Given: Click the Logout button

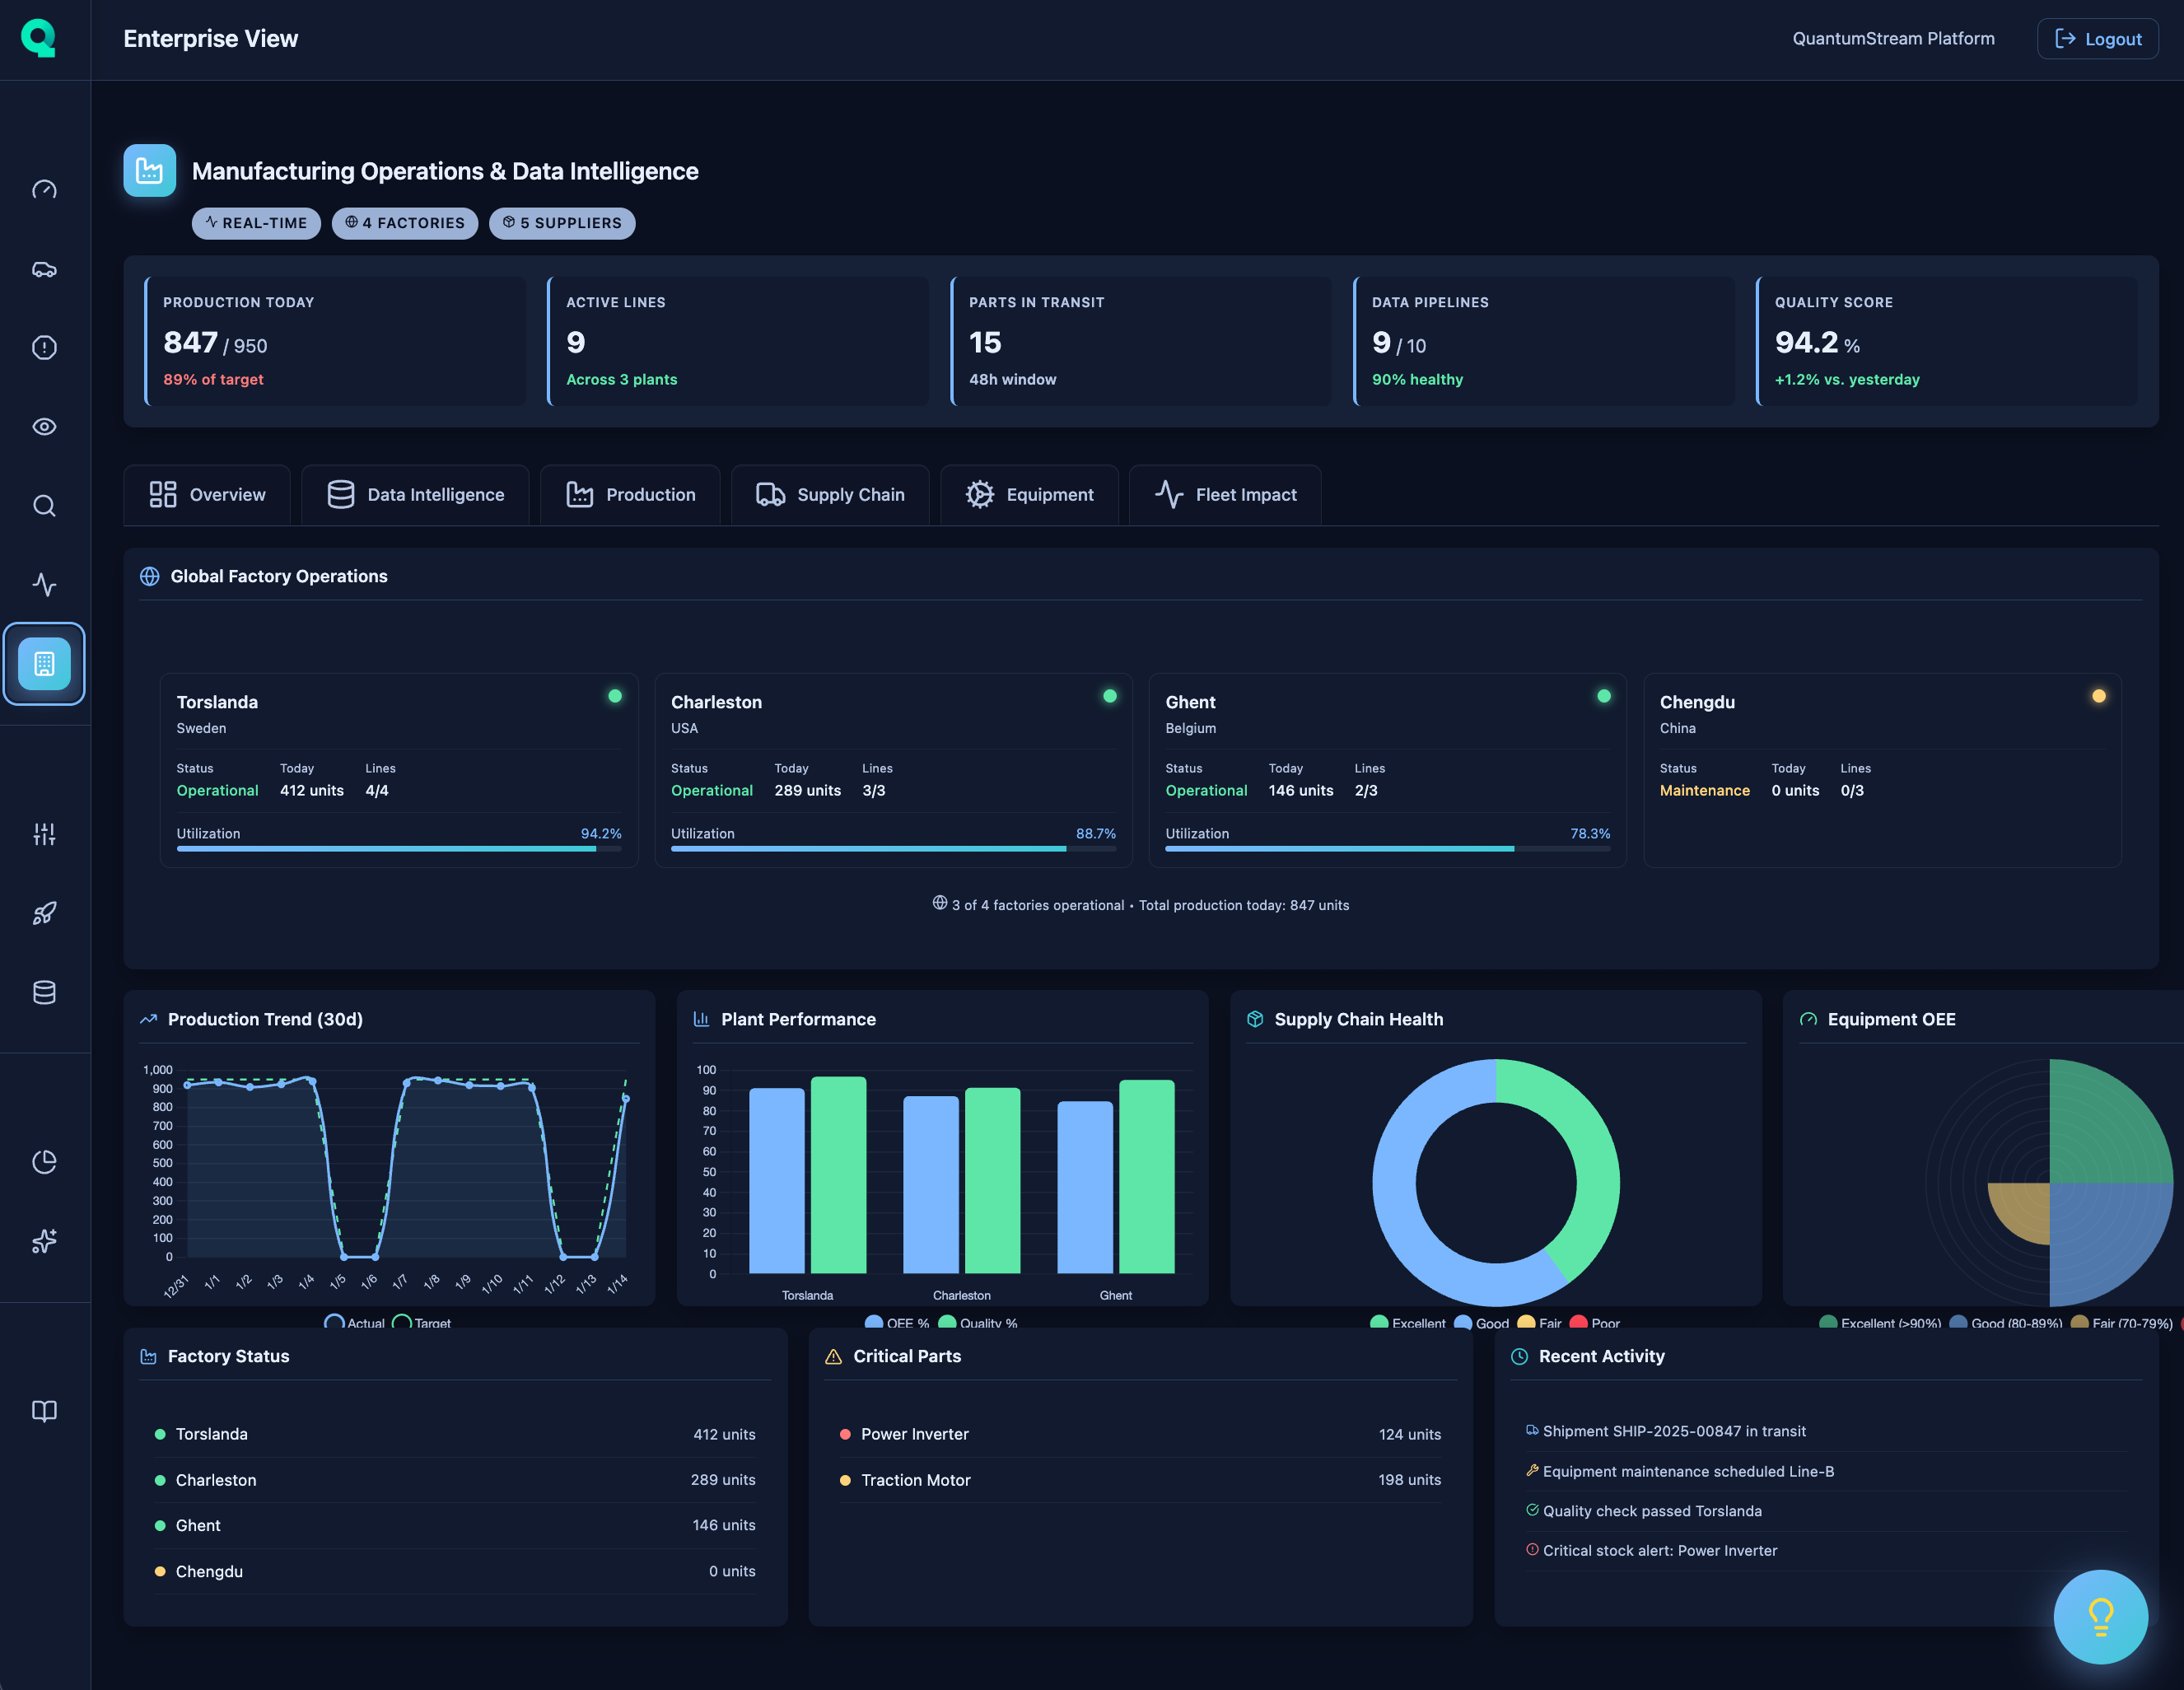Looking at the screenshot, I should [2097, 39].
